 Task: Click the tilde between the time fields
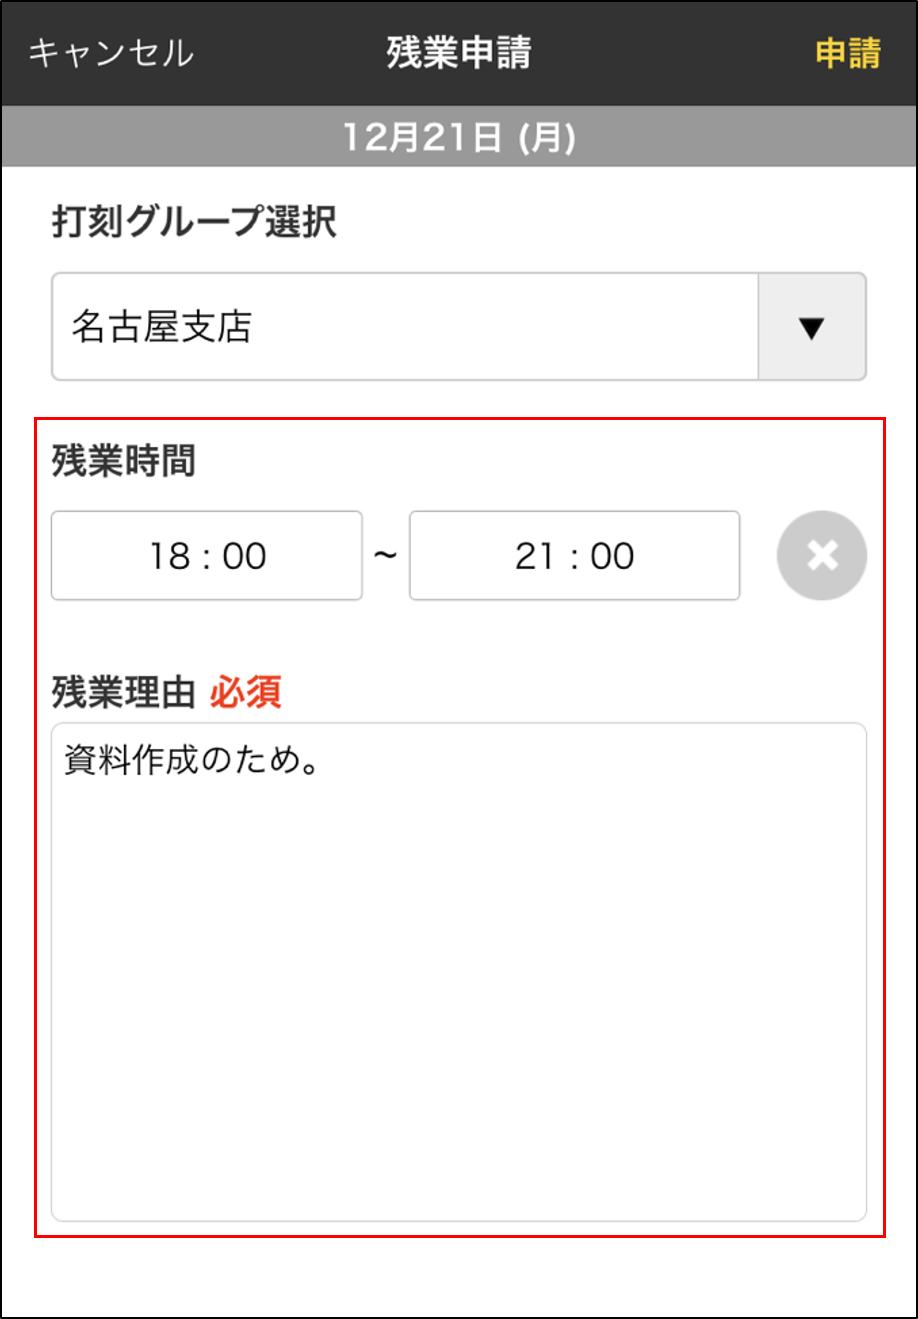pos(386,555)
